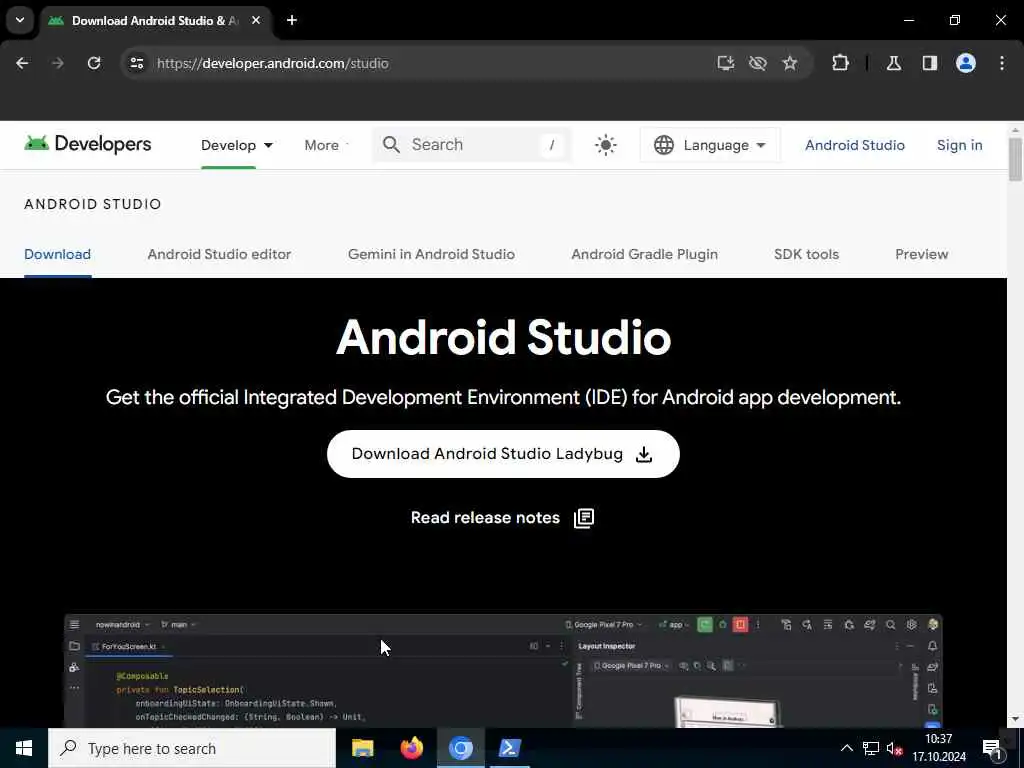1024x768 pixels.
Task: Open site information icon in address bar
Action: point(136,63)
